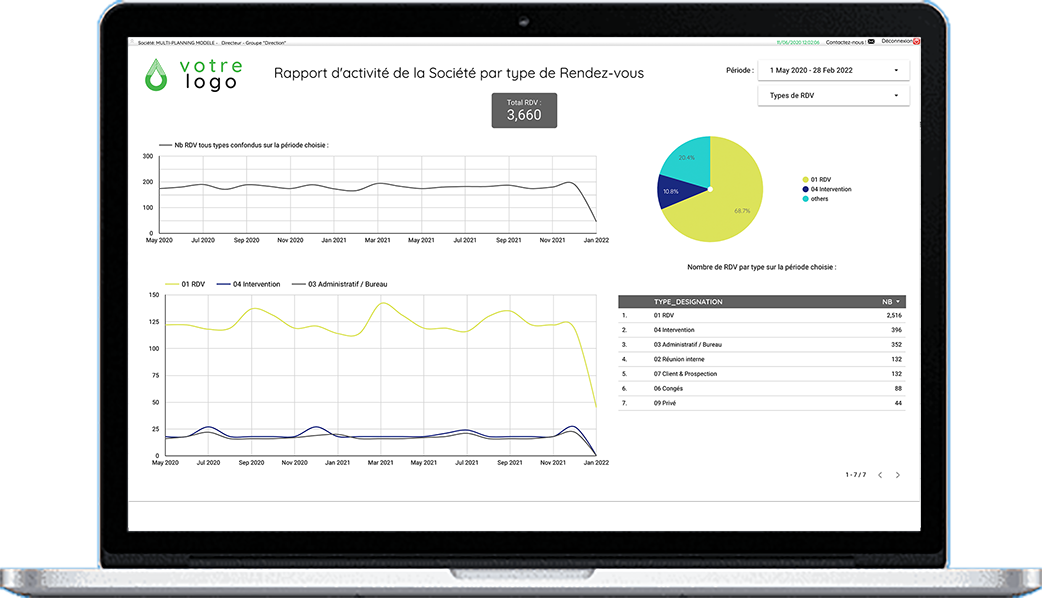Viewport: 1042px width, 598px height.
Task: Toggle Nb RDV tous types legend entry
Action: click(244, 145)
